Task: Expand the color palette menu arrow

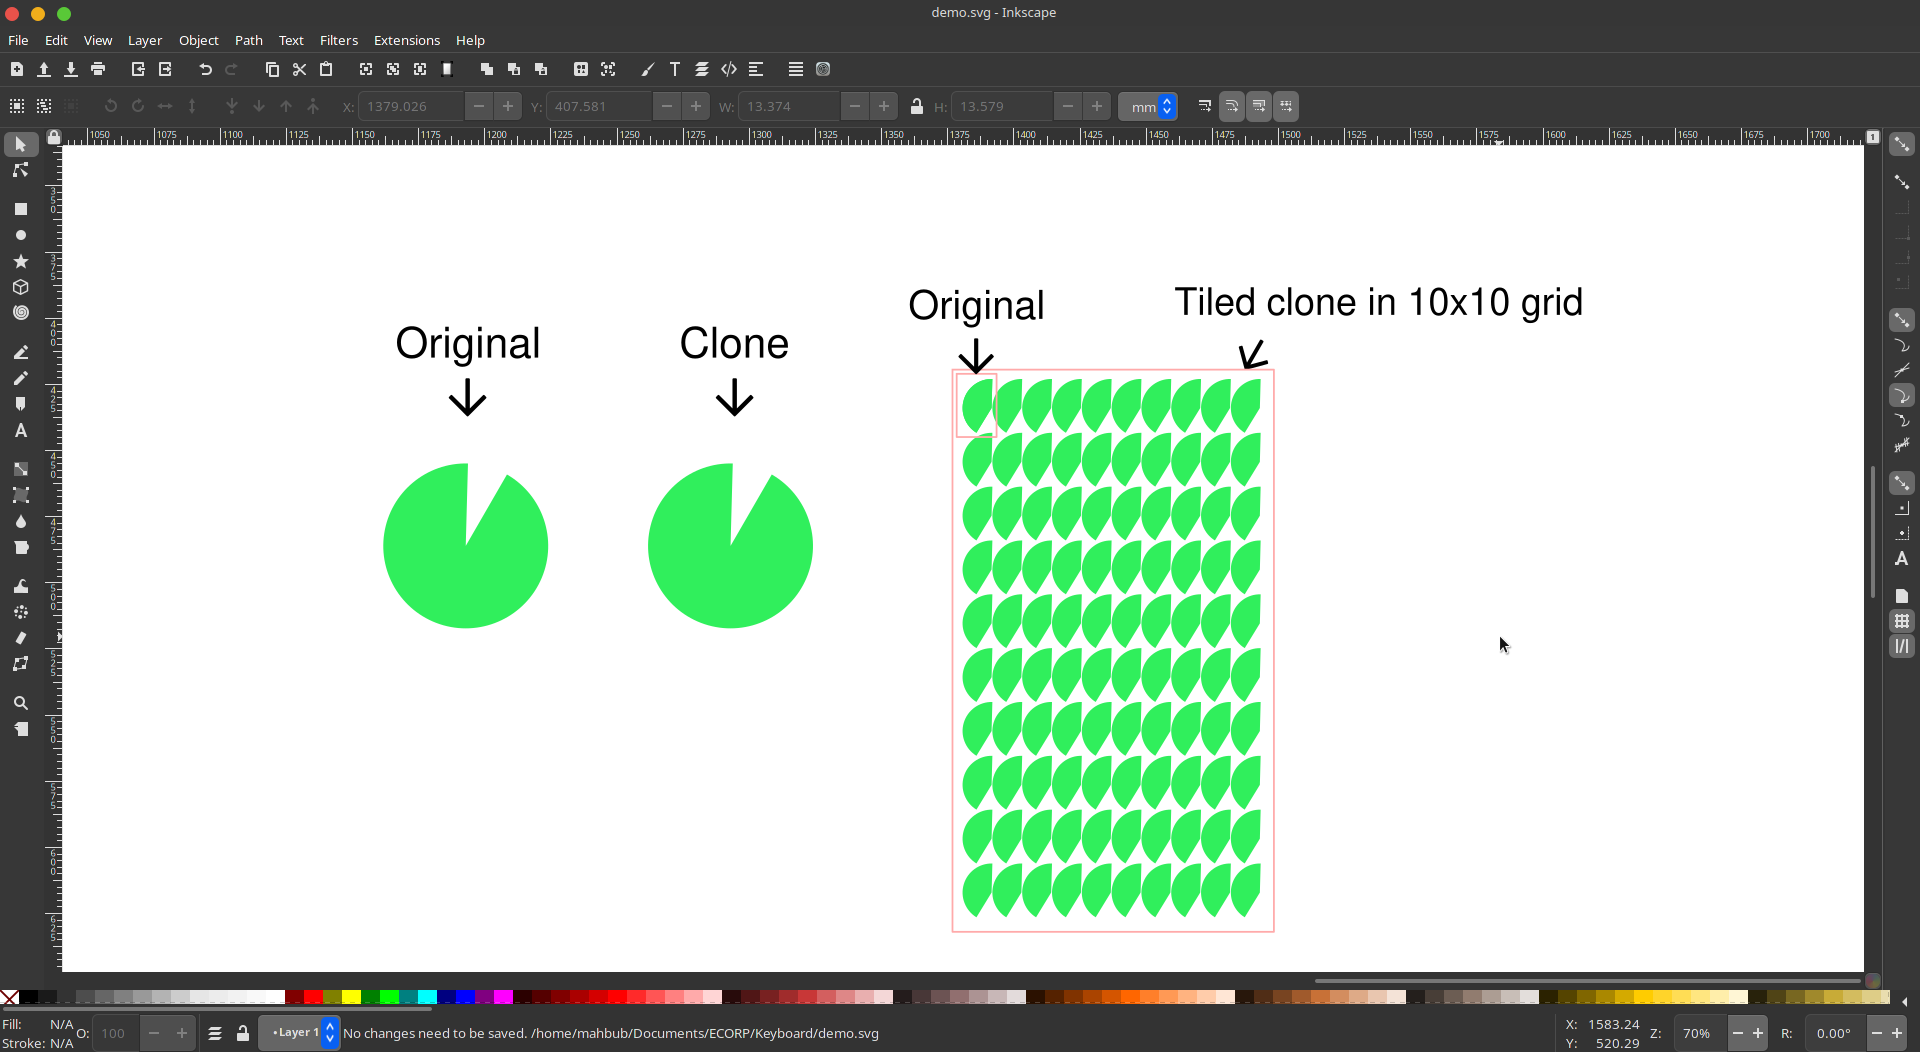Action: pyautogui.click(x=1904, y=1001)
